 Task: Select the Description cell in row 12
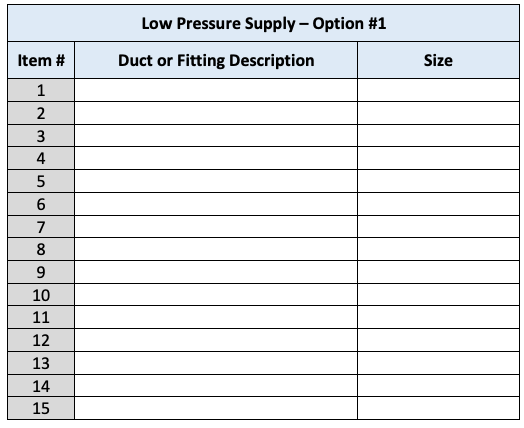point(216,340)
